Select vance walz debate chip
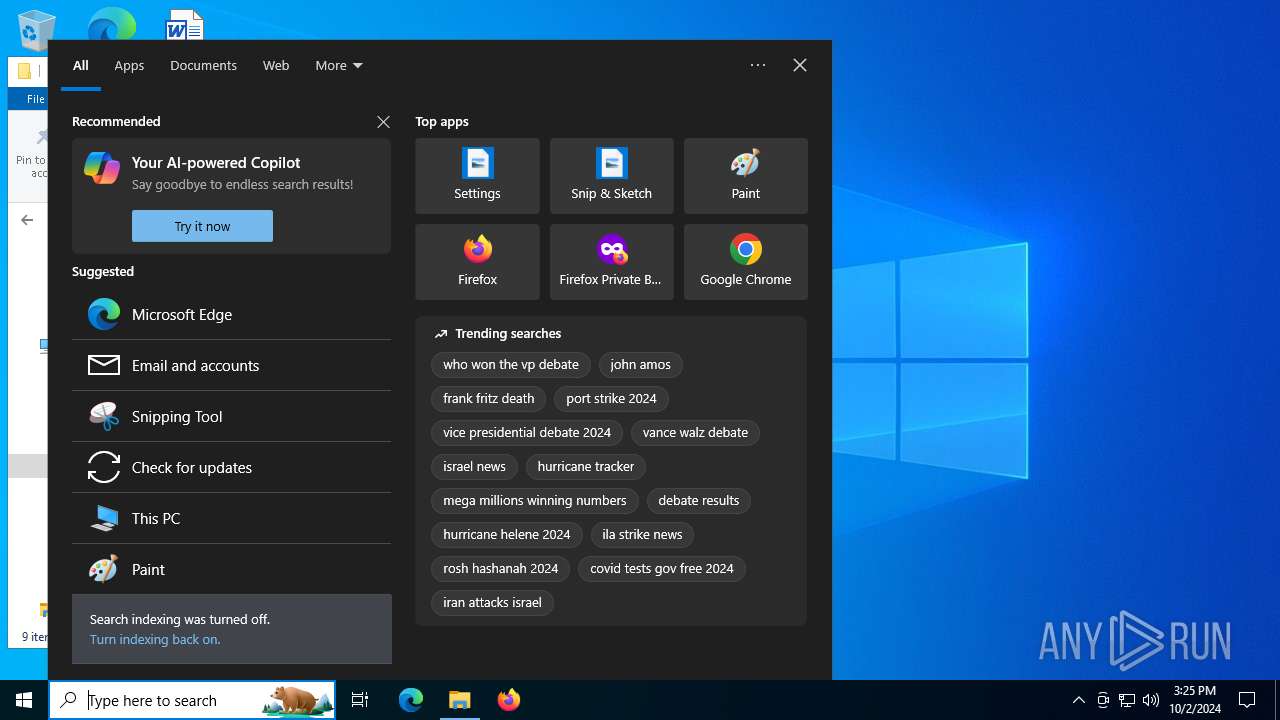The width and height of the screenshot is (1280, 720). coord(695,433)
